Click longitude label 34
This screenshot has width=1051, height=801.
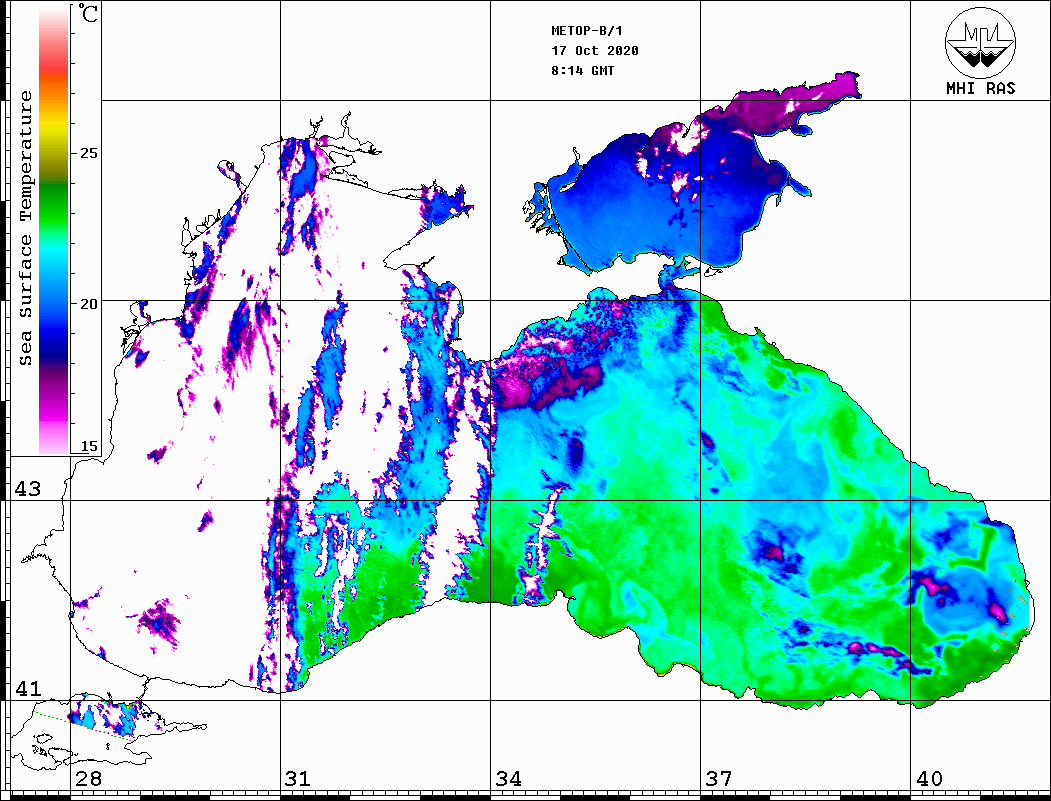tap(508, 778)
